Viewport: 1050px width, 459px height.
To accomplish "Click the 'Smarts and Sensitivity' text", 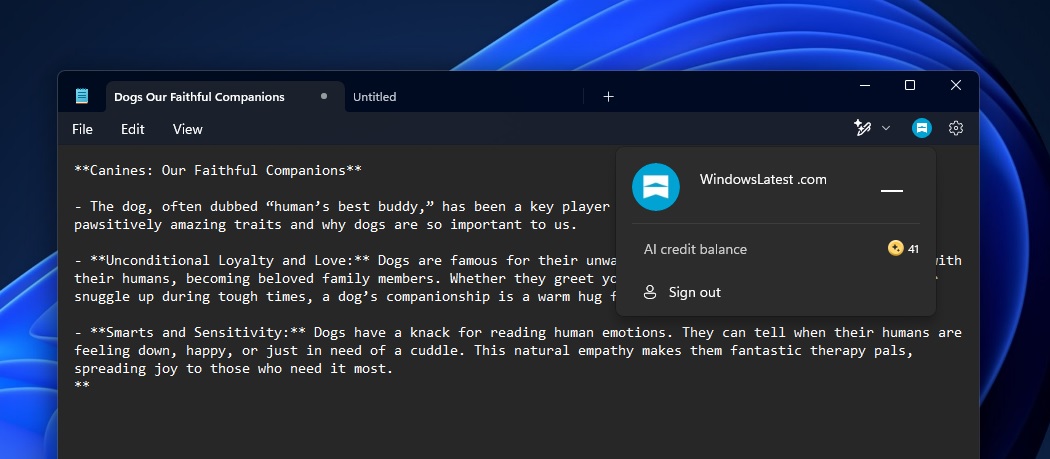I will pos(197,332).
